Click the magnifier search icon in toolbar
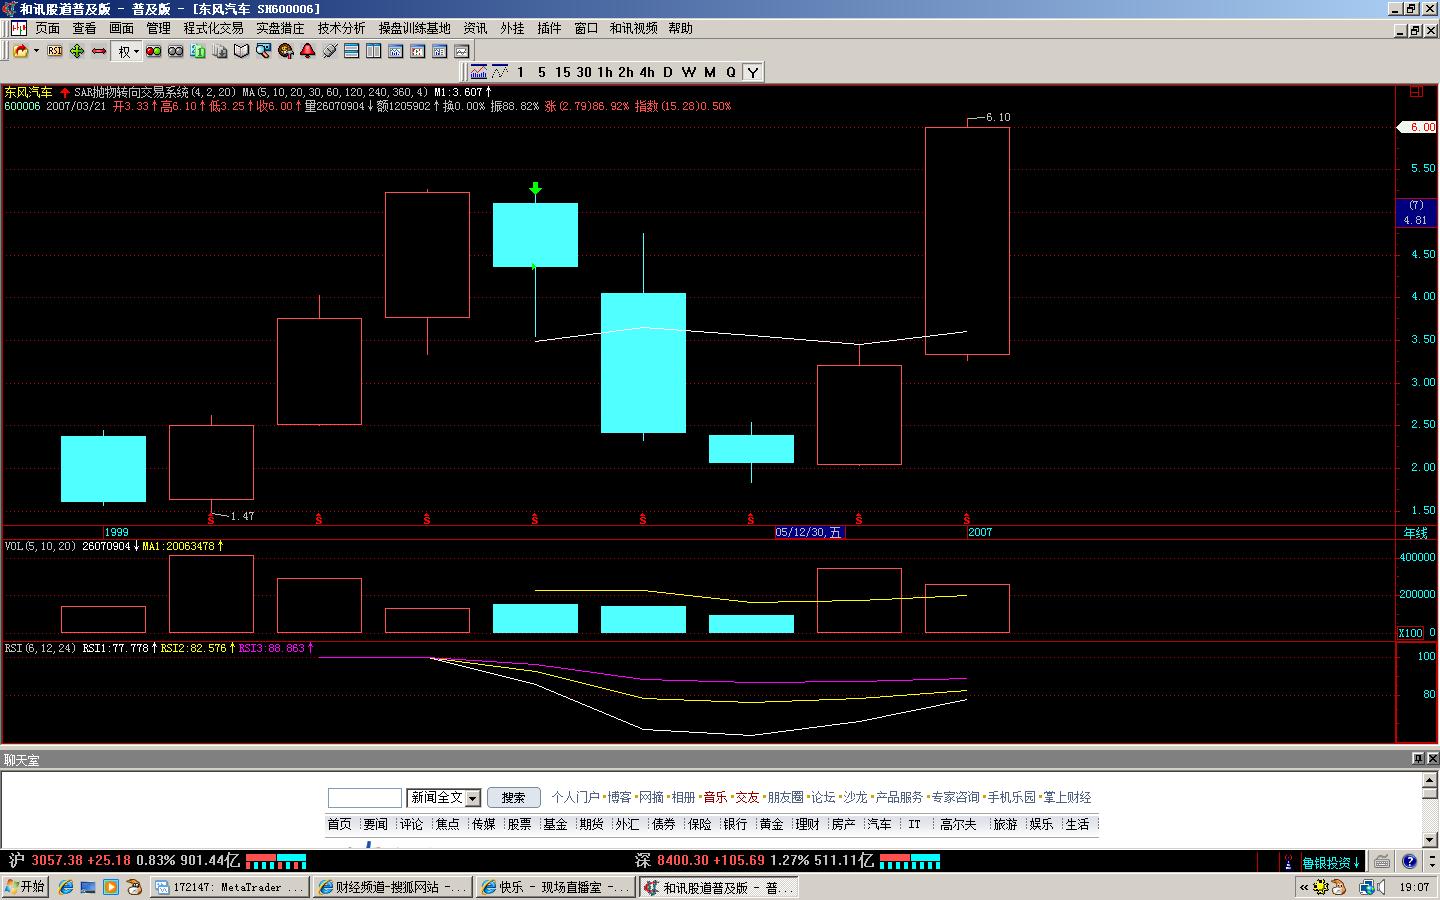 (x=263, y=51)
